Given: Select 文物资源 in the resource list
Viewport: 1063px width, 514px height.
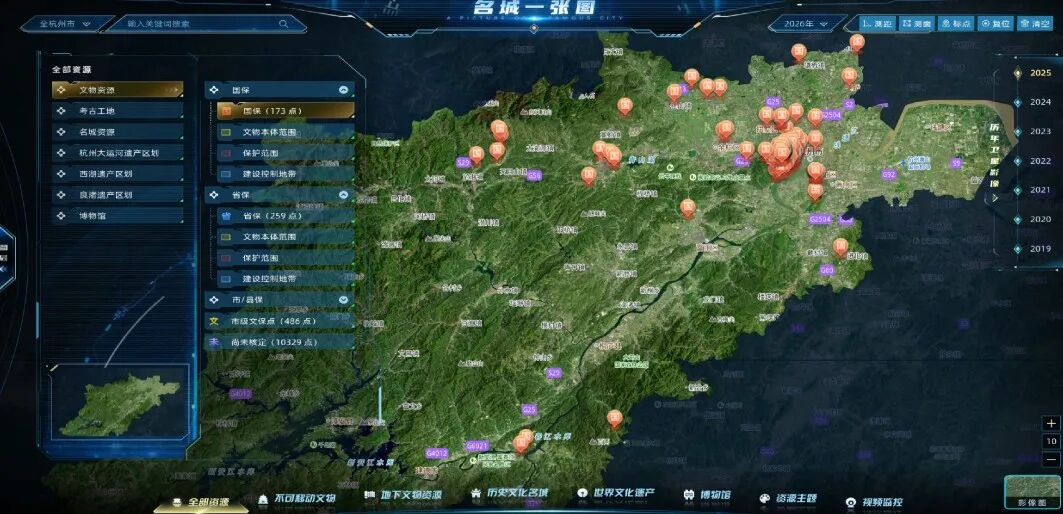Looking at the screenshot, I should click(117, 90).
